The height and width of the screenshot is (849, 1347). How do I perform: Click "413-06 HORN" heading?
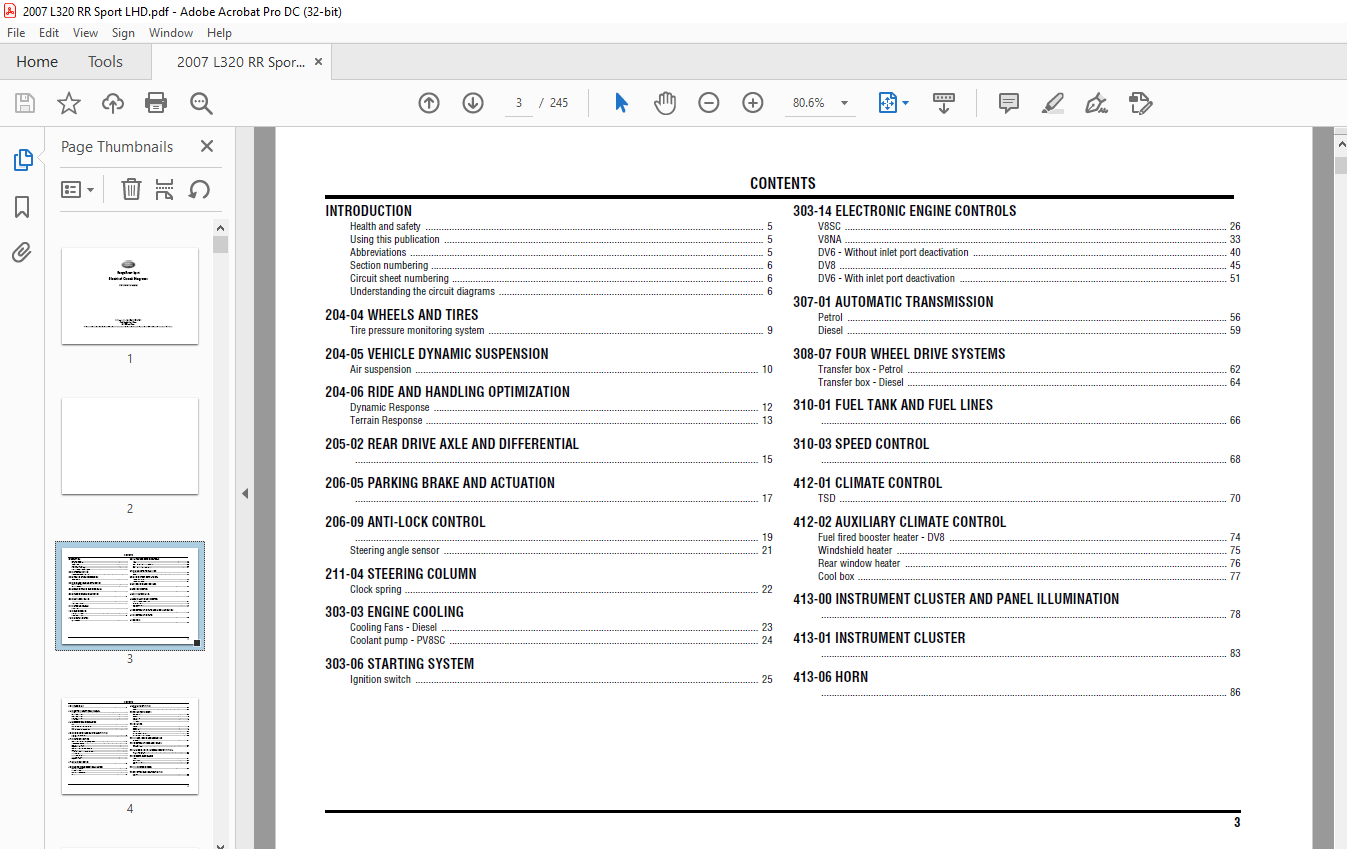pyautogui.click(x=830, y=677)
